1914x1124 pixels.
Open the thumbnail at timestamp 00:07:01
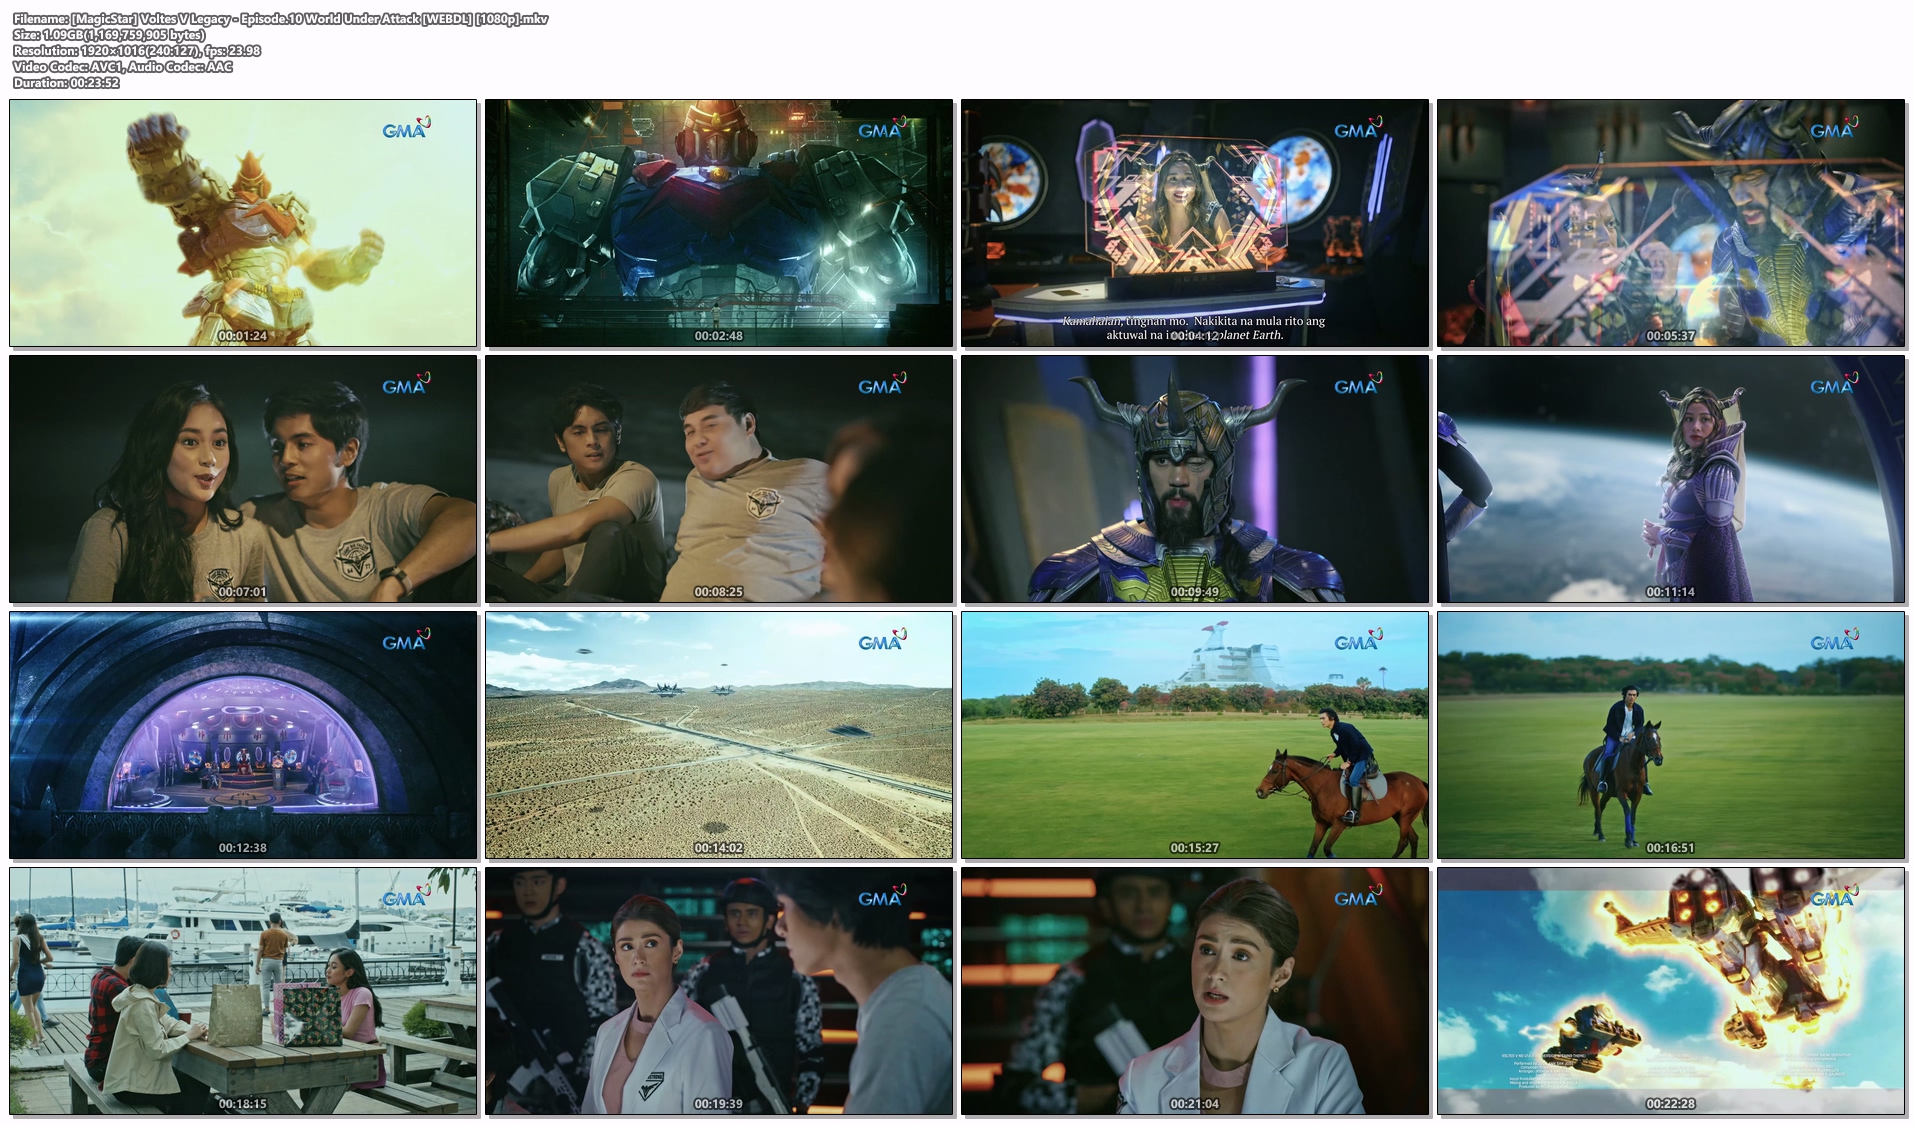pyautogui.click(x=243, y=479)
